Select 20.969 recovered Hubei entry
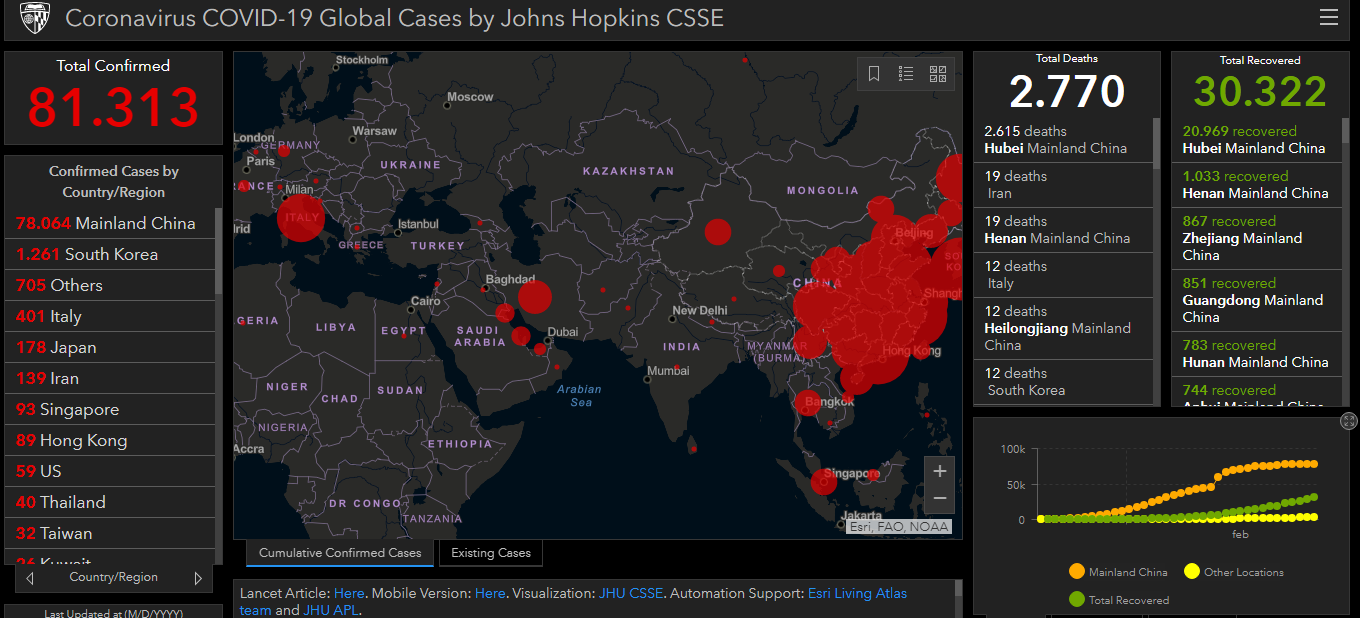This screenshot has width=1360, height=618. [x=1256, y=140]
